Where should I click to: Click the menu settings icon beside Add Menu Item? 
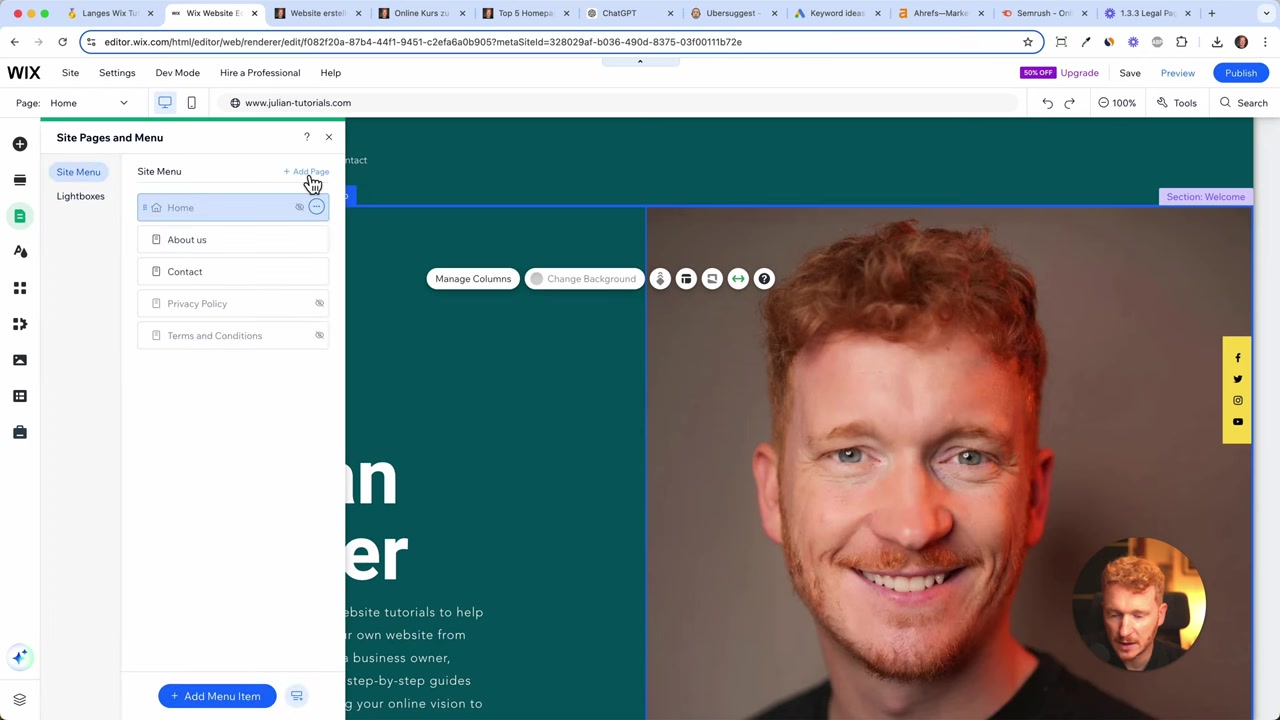[x=297, y=696]
